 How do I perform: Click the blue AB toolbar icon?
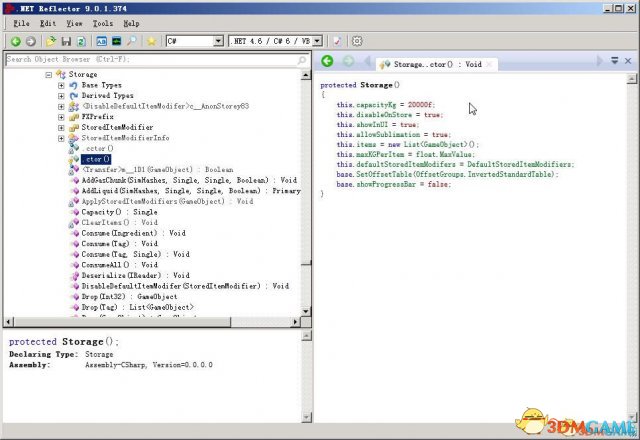(x=101, y=41)
